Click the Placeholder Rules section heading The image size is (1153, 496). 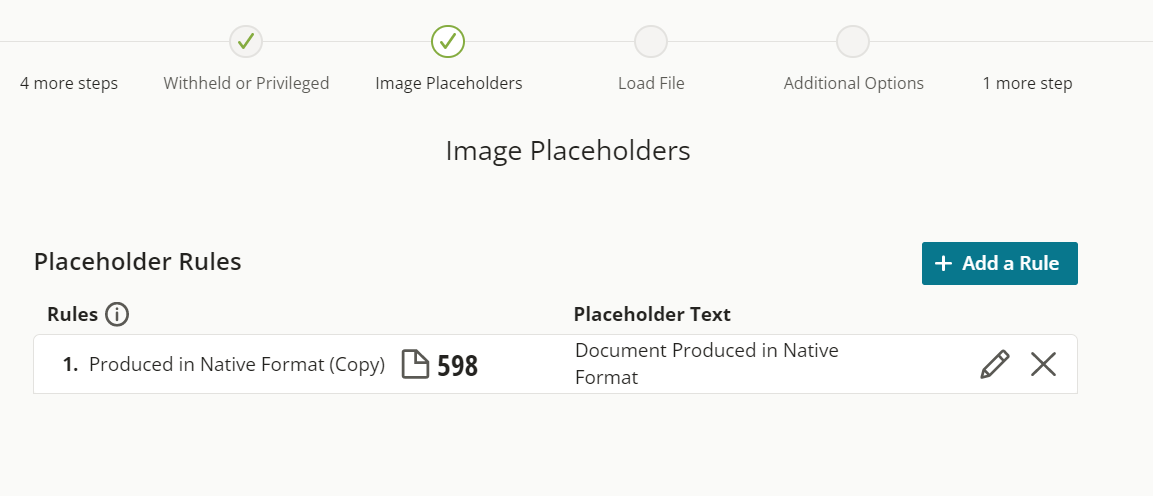(x=138, y=262)
